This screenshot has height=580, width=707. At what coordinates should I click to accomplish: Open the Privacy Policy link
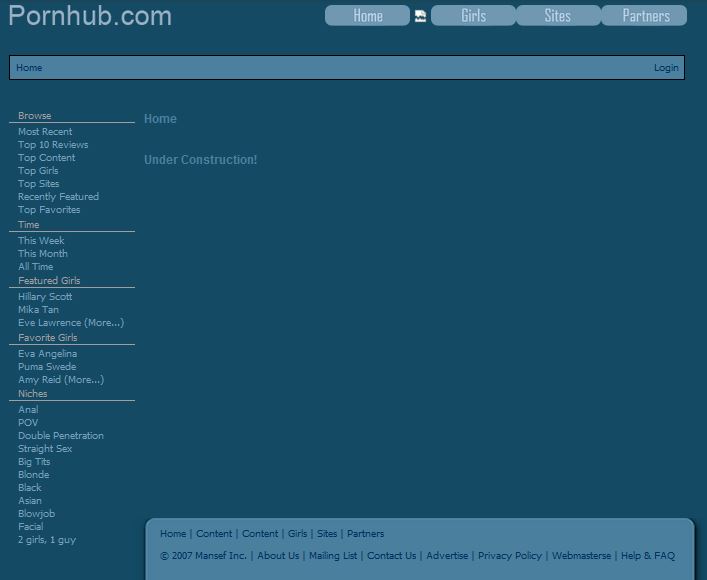[510, 556]
